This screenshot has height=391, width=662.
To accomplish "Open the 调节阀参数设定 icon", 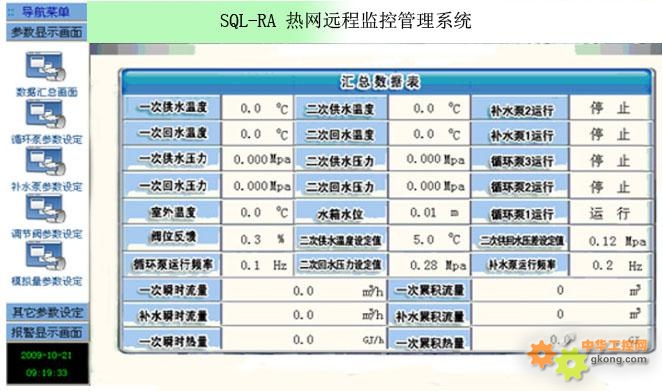I will (x=46, y=209).
